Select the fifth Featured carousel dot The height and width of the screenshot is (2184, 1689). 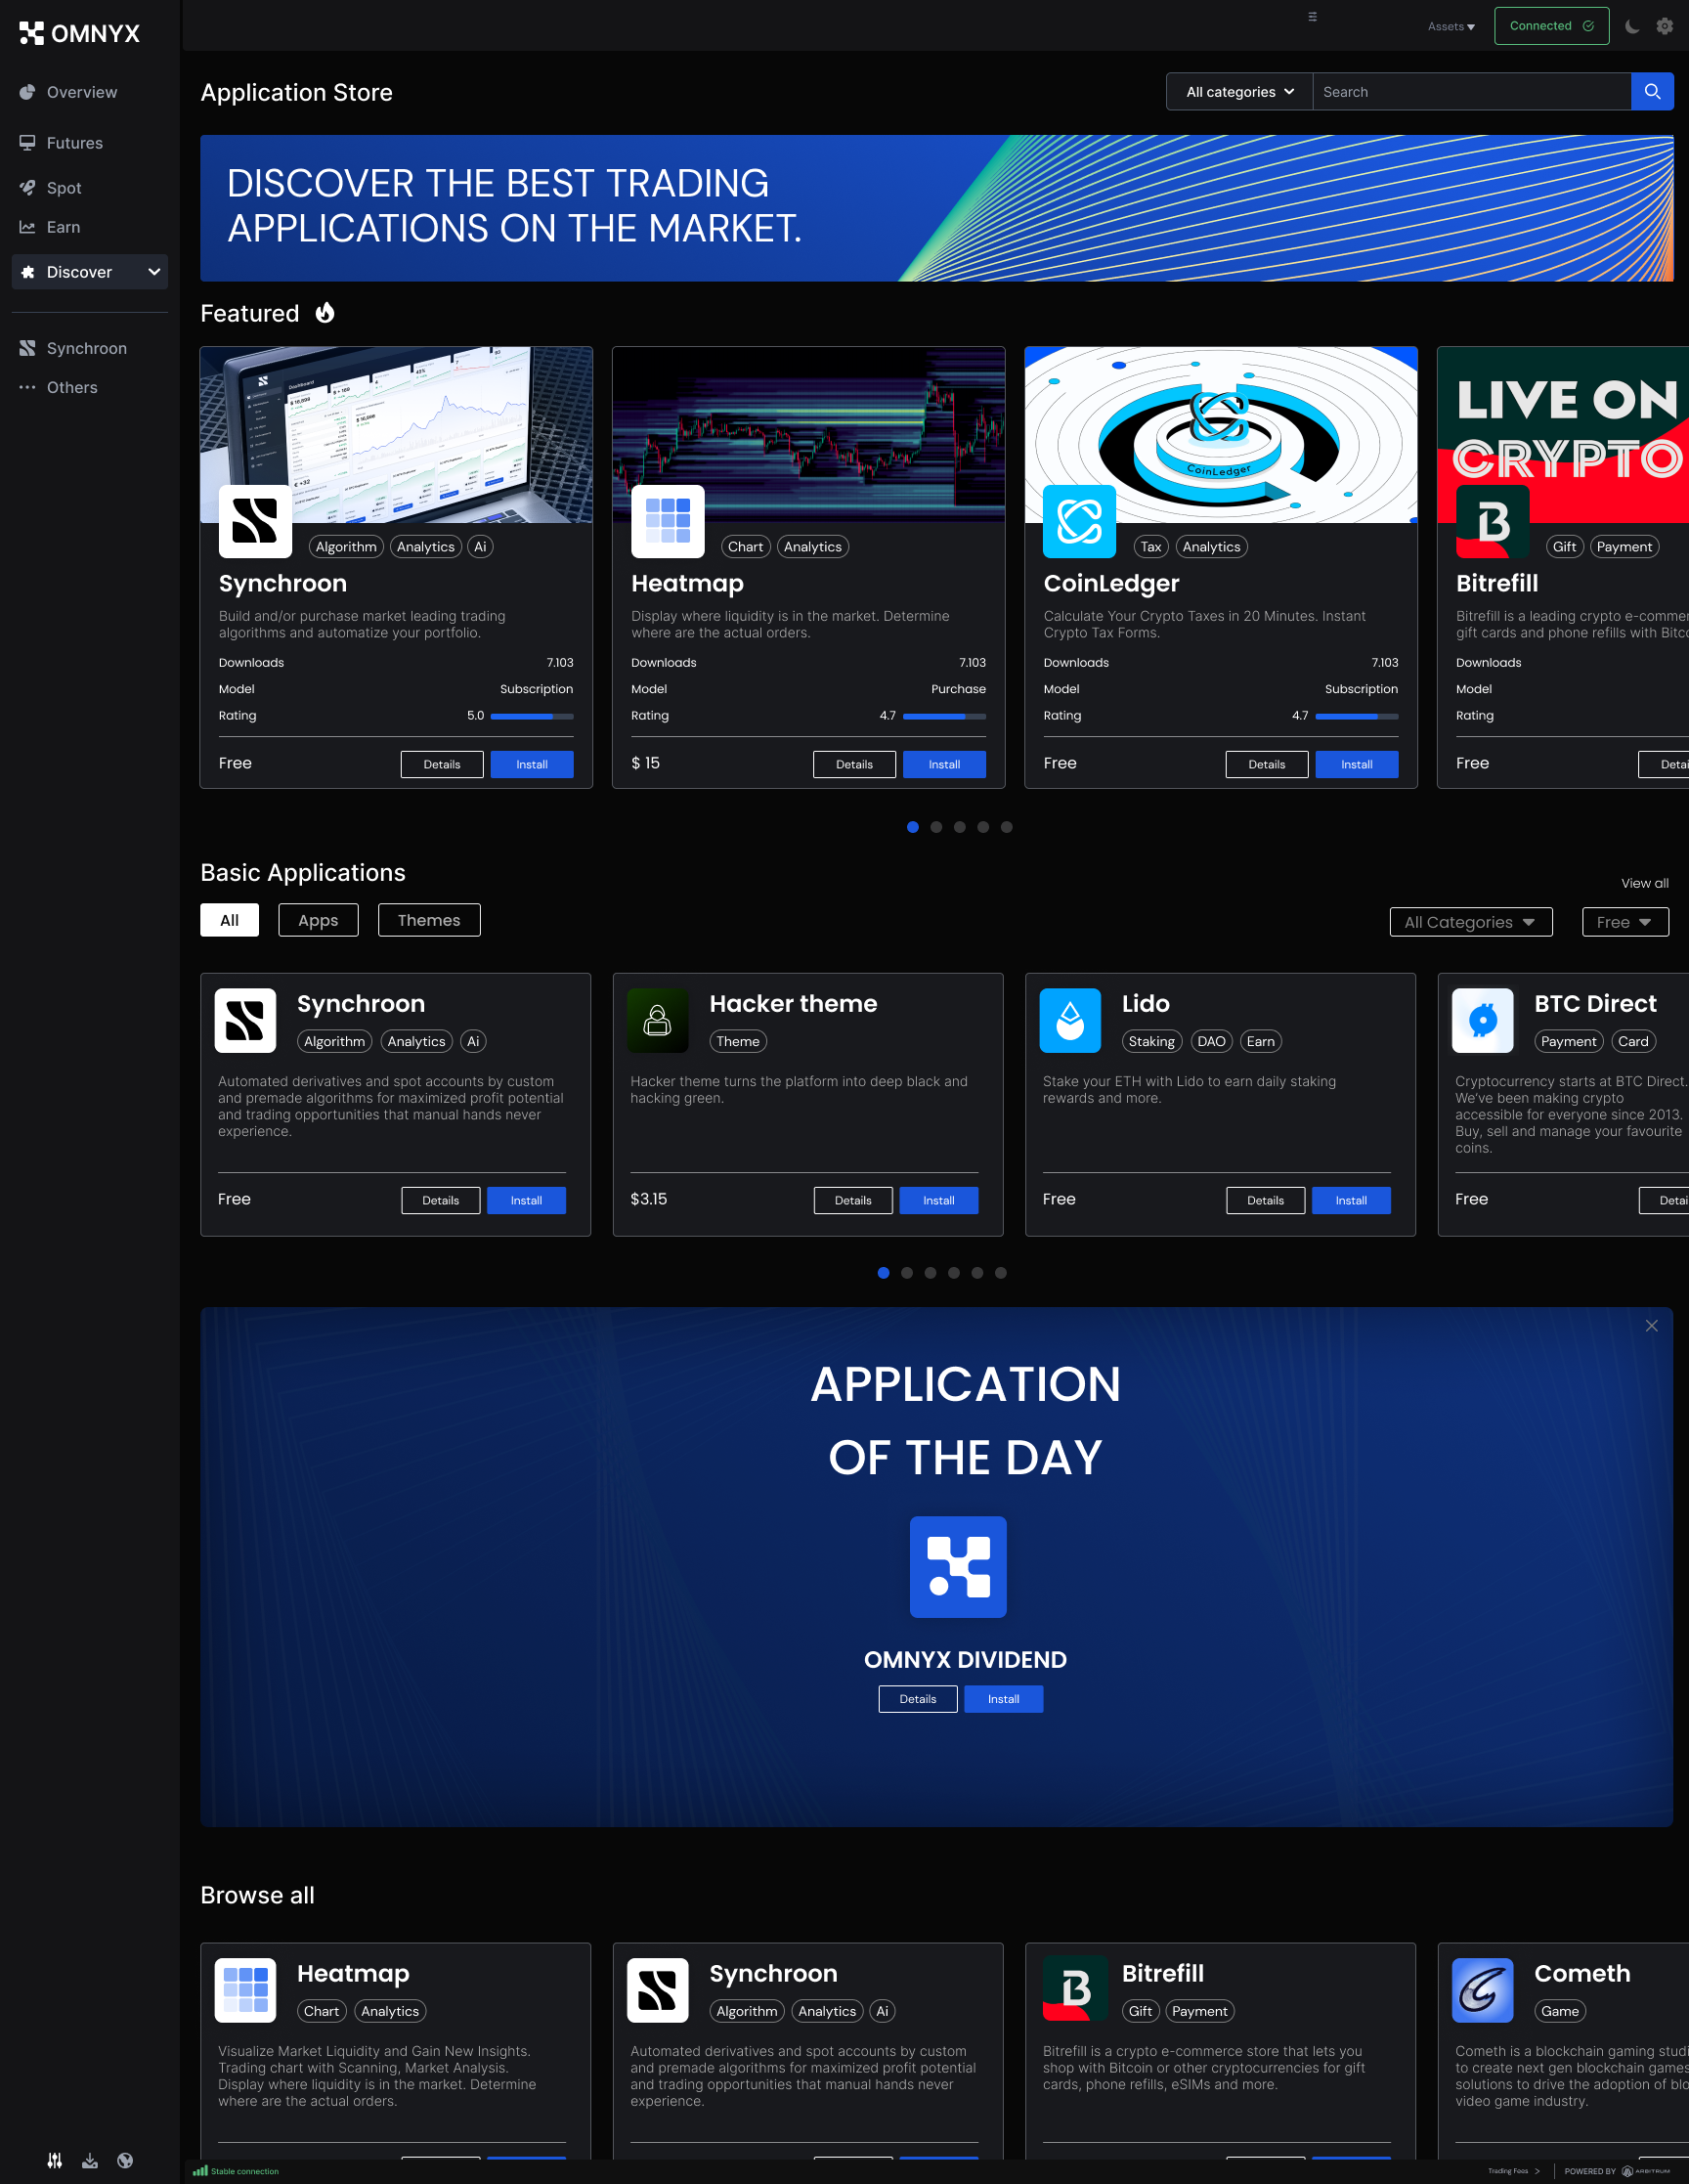coord(1007,827)
